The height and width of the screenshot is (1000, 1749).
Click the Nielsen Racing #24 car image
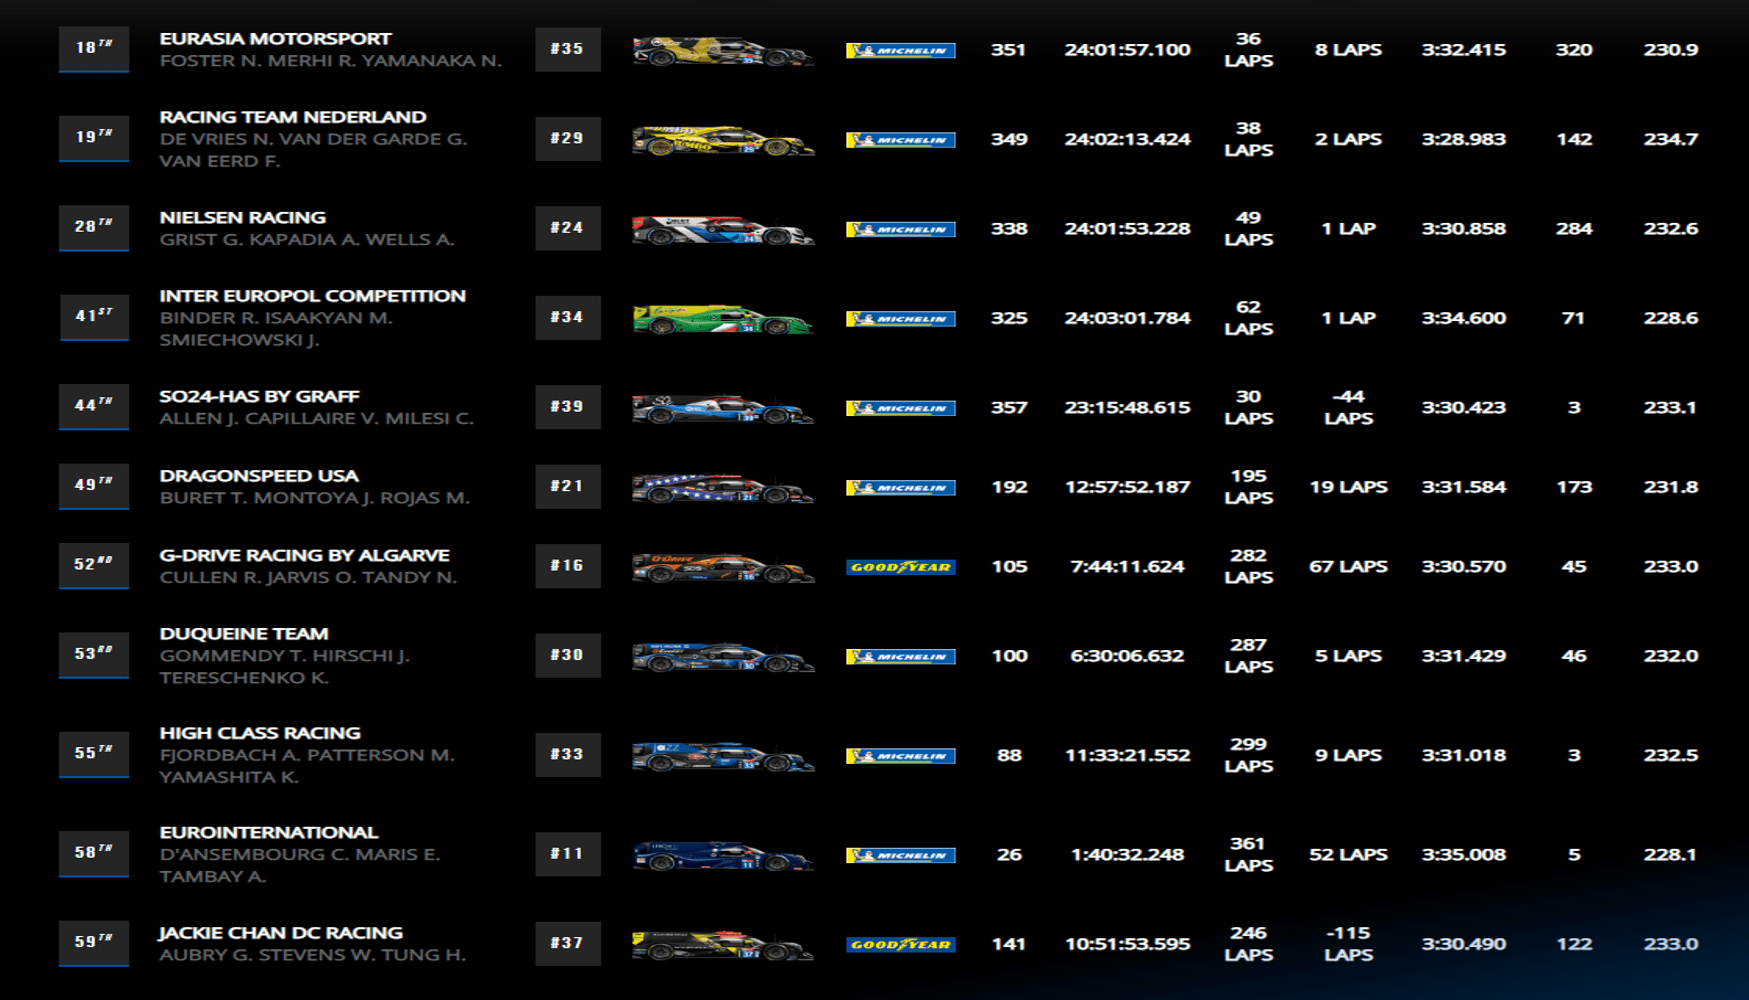click(723, 229)
